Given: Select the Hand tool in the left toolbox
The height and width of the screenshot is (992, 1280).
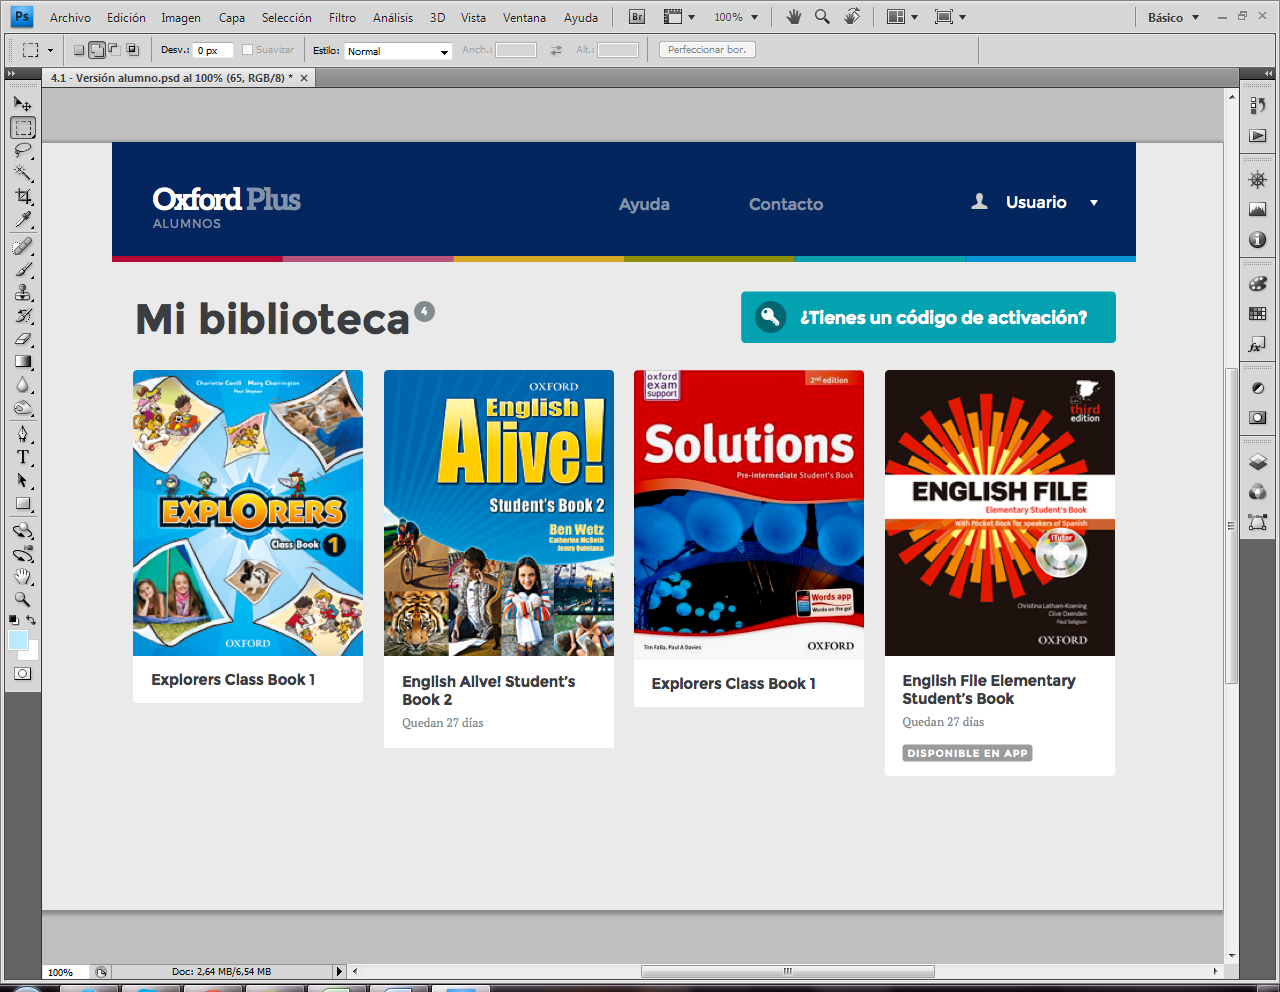Looking at the screenshot, I should pyautogui.click(x=23, y=576).
